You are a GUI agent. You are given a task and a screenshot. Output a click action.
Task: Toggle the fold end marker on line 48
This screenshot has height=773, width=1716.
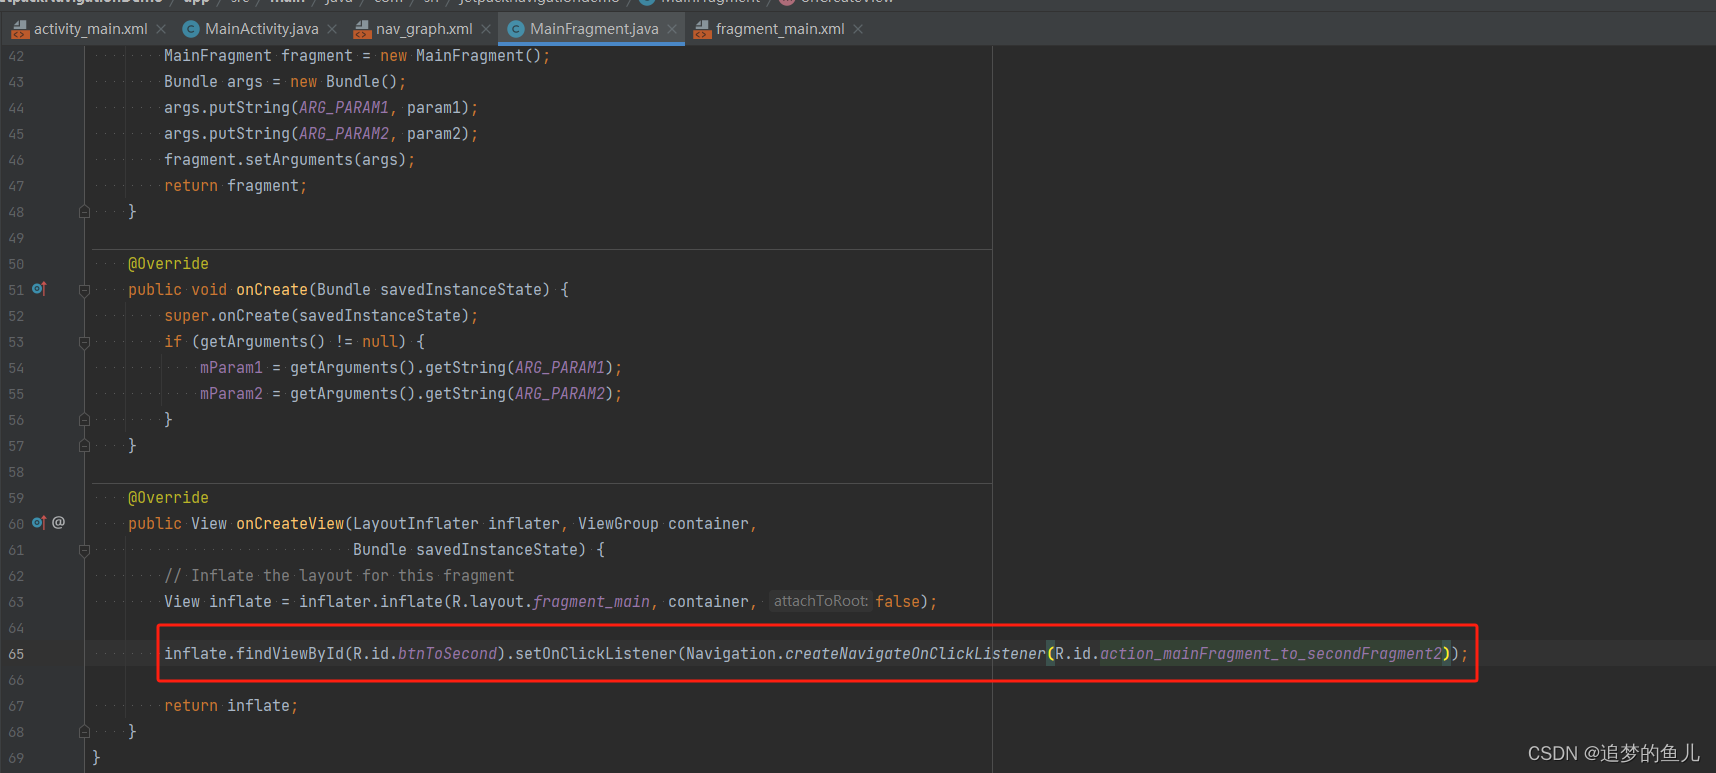[84, 212]
